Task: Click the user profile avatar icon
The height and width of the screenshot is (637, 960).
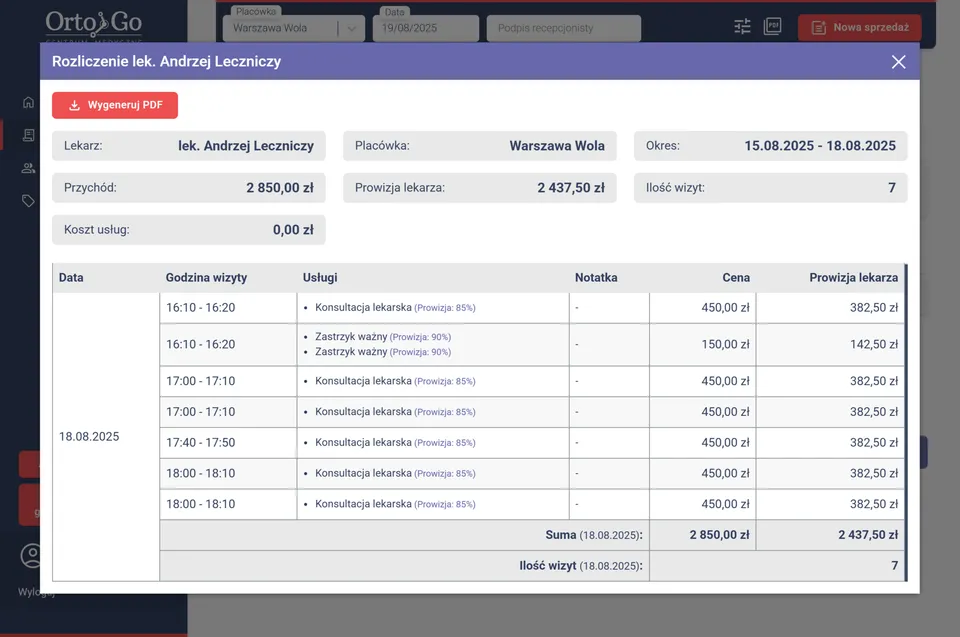Action: pos(32,556)
